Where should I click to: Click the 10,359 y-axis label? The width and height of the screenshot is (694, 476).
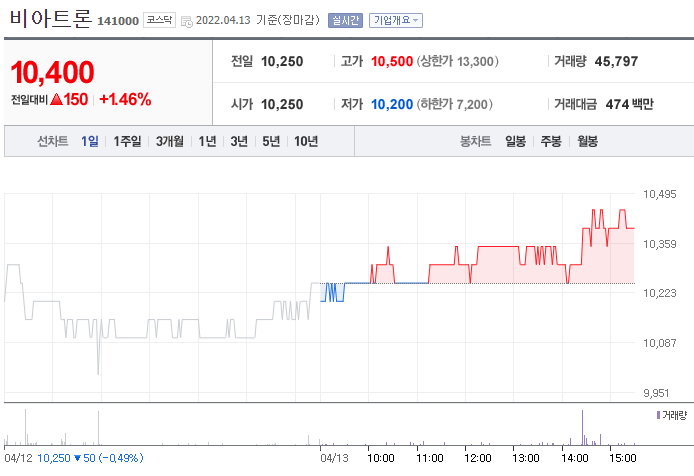tap(659, 244)
